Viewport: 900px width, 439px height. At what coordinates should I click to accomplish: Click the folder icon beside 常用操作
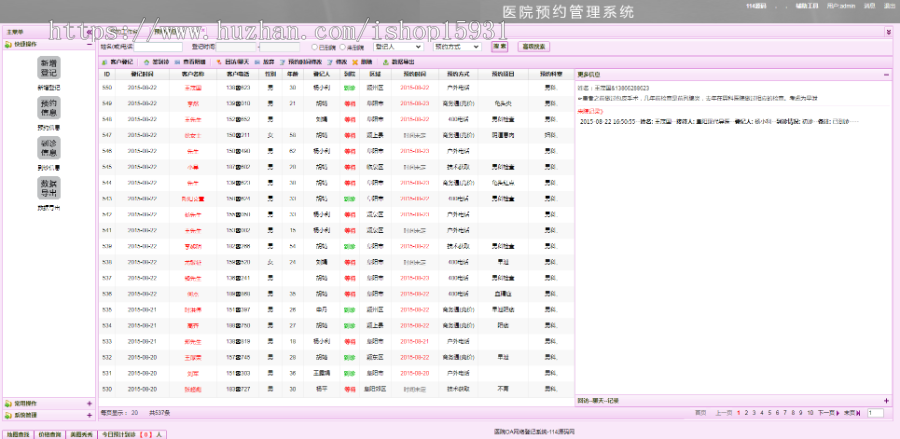8,403
